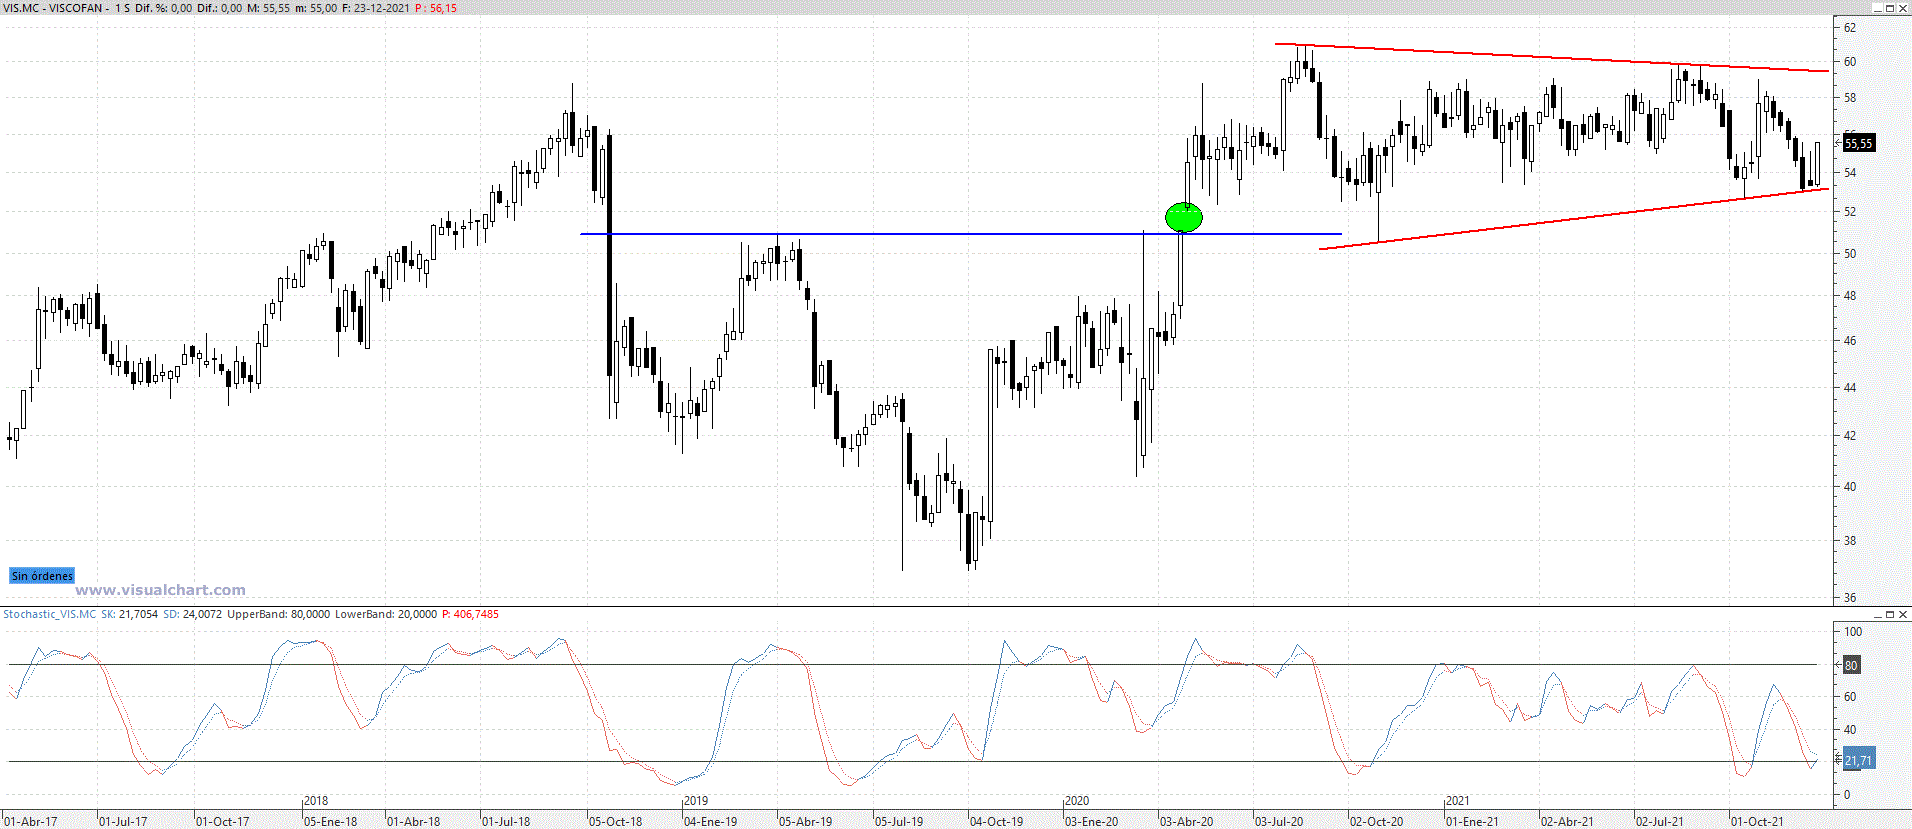Maximize the Stochastic indicator pane
The image size is (1912, 829).
[x=1890, y=614]
